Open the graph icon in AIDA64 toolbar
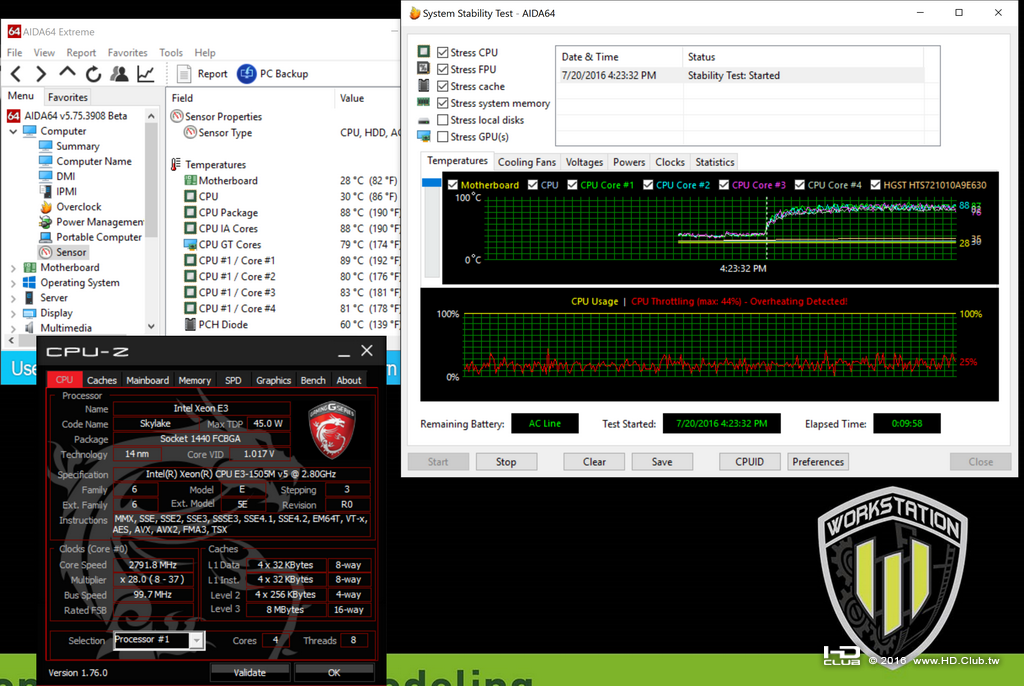 [145, 74]
